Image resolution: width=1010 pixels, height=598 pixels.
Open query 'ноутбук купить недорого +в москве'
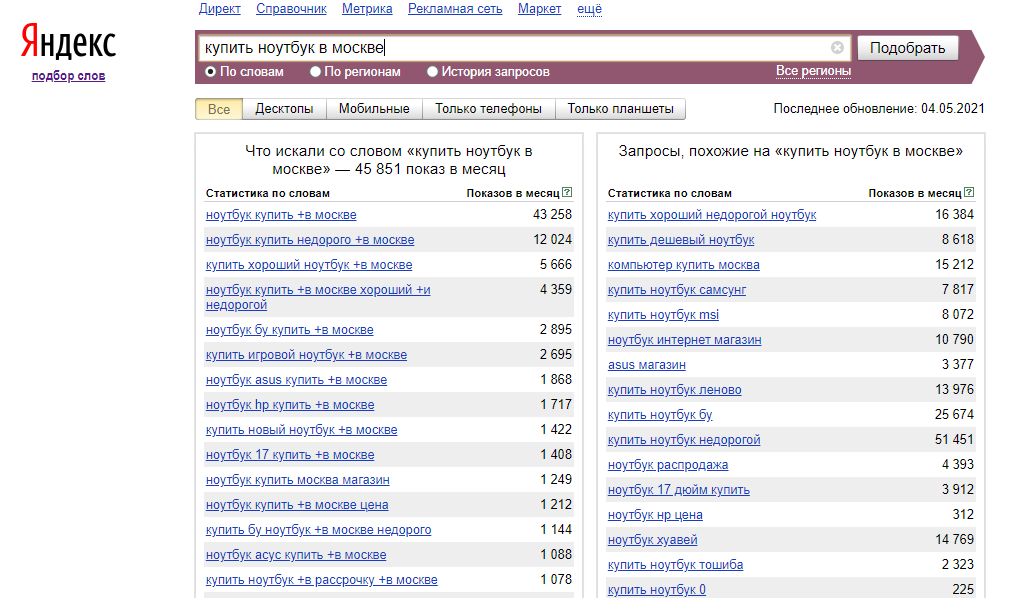(x=310, y=240)
